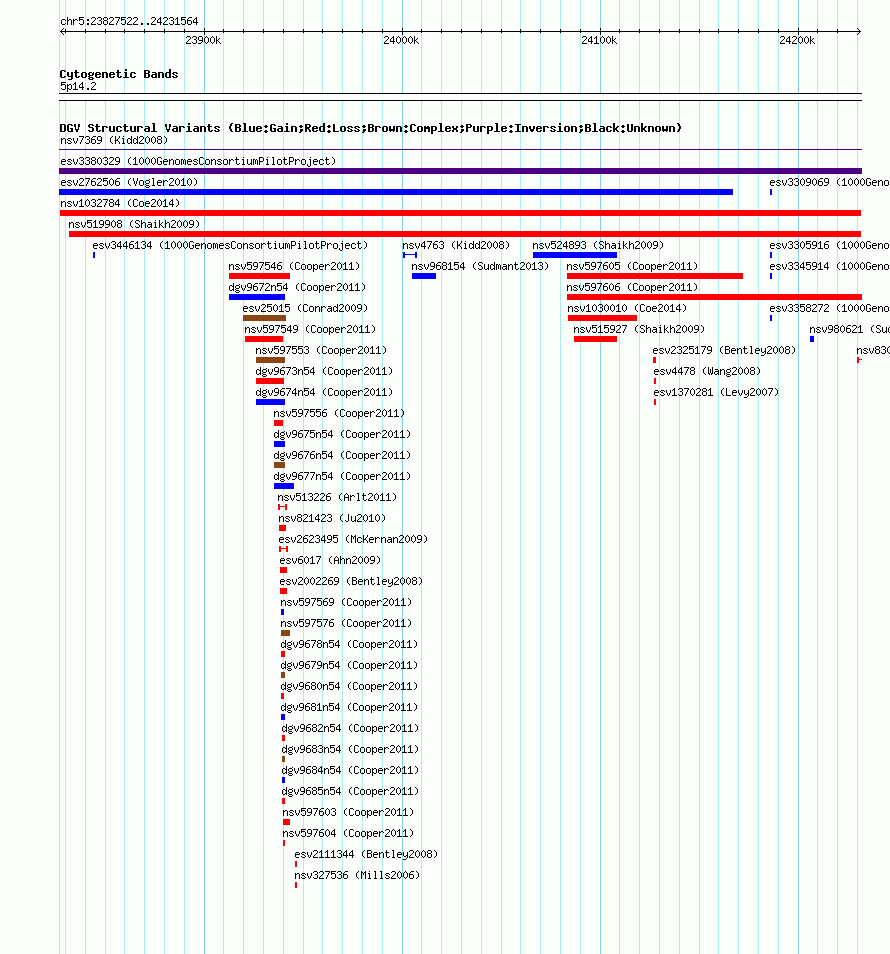Select nsv597606 (Cooper2011) label
This screenshot has width=890, height=954.
(x=632, y=287)
